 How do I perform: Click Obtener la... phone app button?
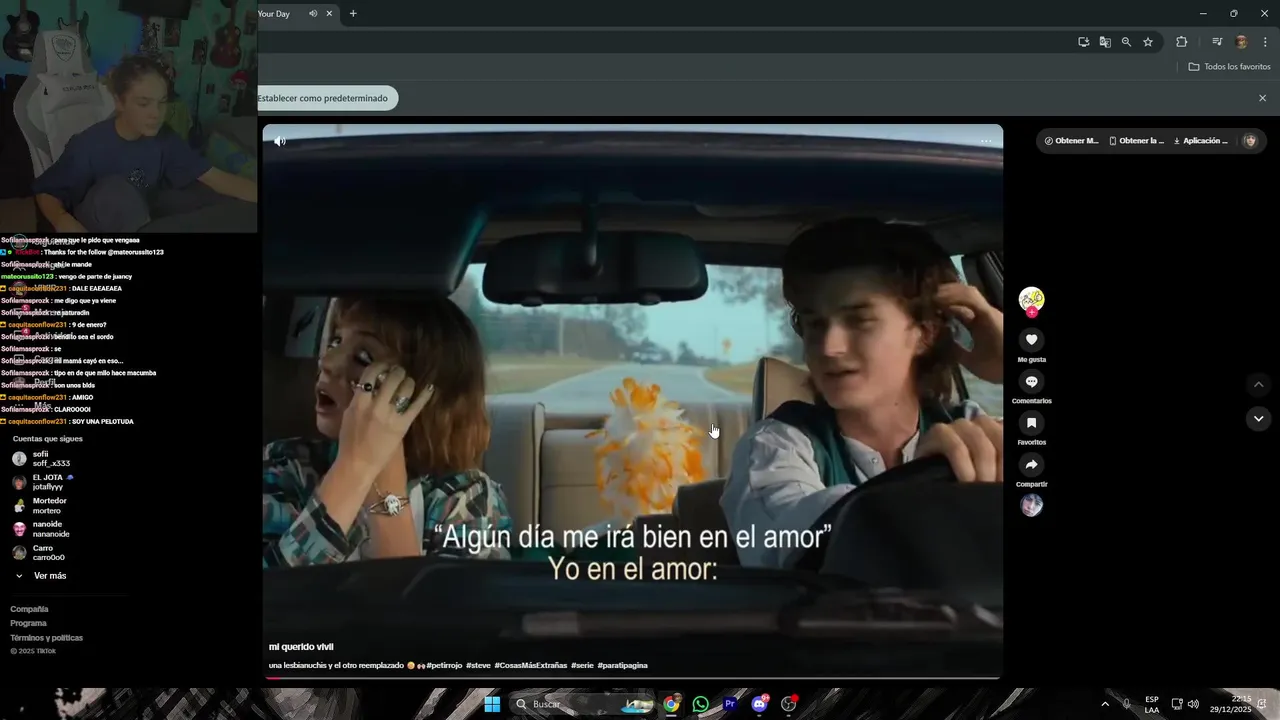[1137, 141]
